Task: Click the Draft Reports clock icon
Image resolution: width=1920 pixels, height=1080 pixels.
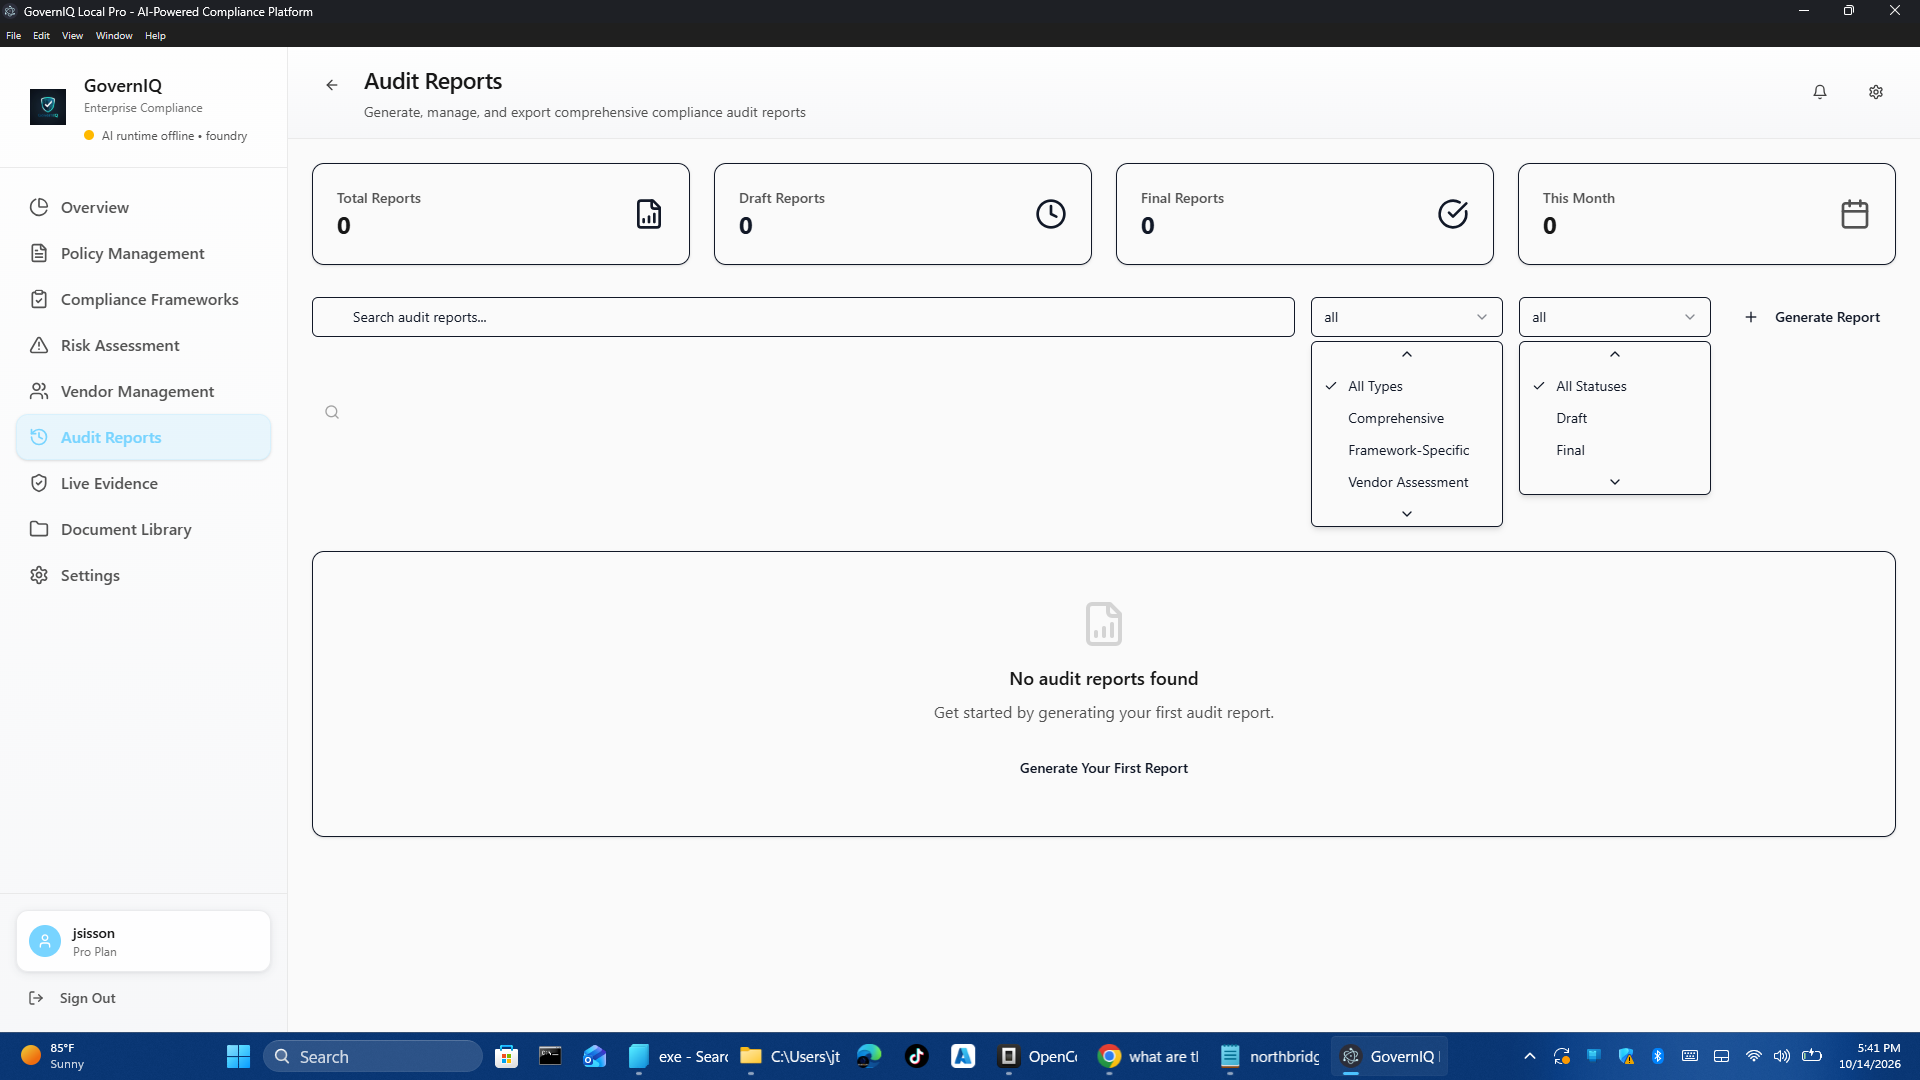Action: [1051, 214]
